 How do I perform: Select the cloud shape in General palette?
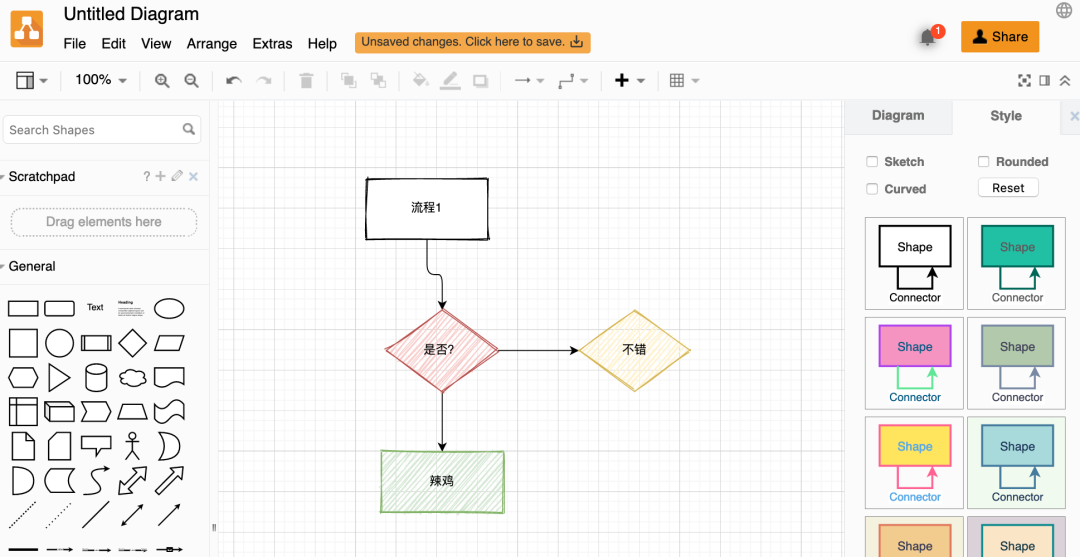132,377
